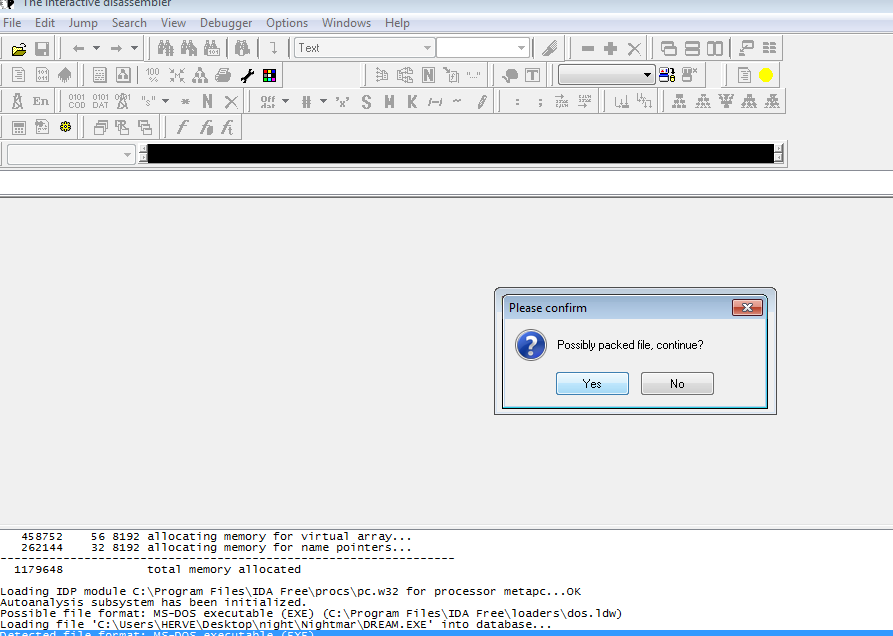The height and width of the screenshot is (636, 893).
Task: Open the File menu
Action: [x=12, y=23]
